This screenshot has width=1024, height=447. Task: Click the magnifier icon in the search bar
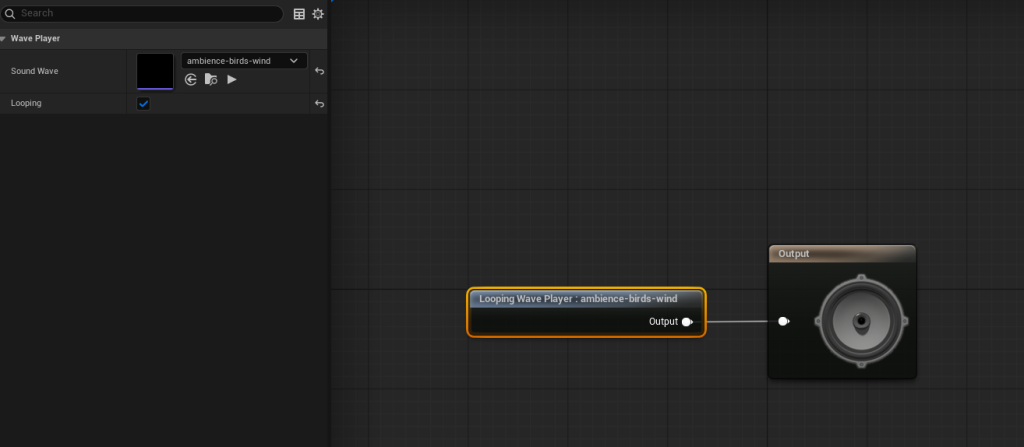tap(10, 14)
